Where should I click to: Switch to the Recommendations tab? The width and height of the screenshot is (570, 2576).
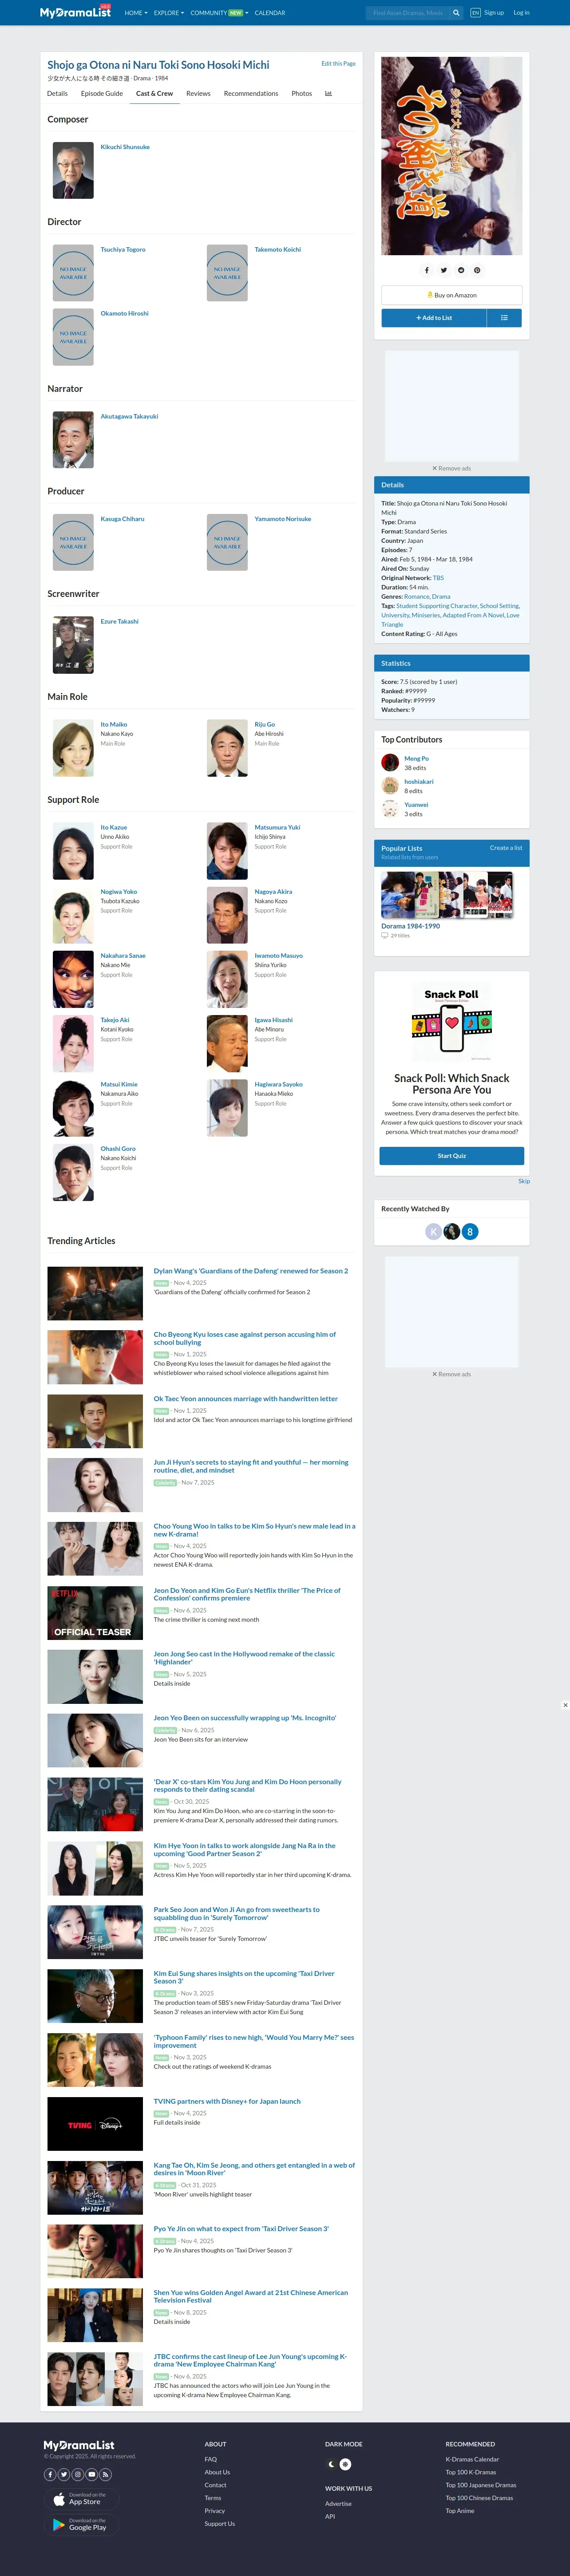click(x=251, y=94)
